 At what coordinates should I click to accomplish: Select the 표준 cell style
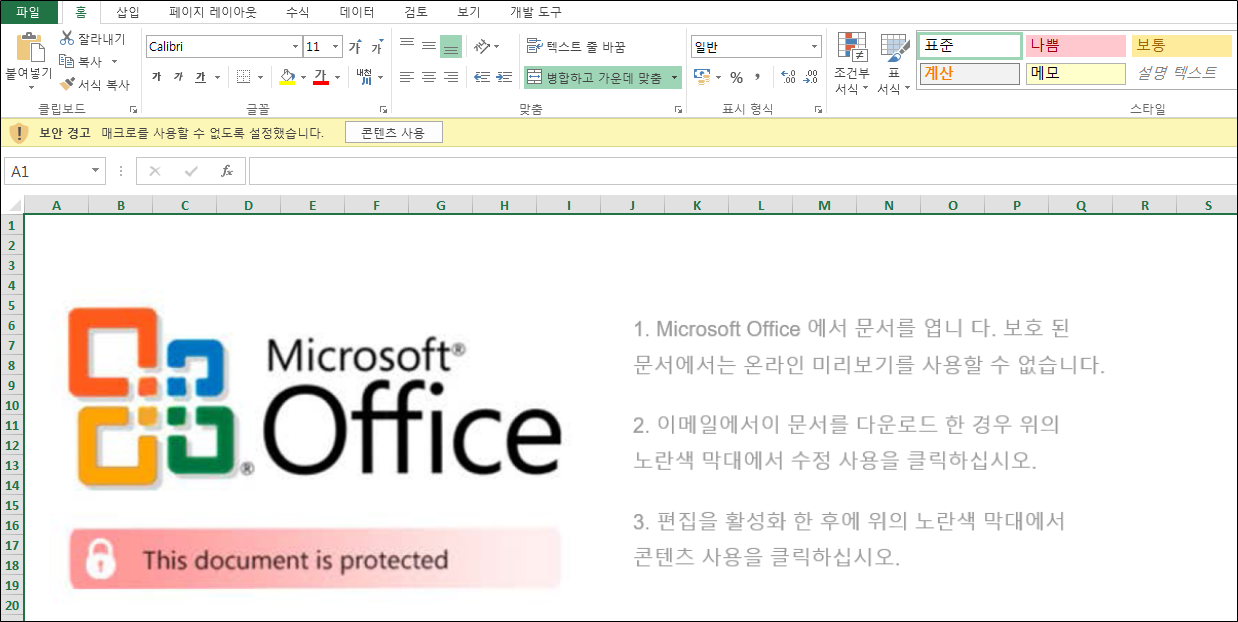coord(970,46)
